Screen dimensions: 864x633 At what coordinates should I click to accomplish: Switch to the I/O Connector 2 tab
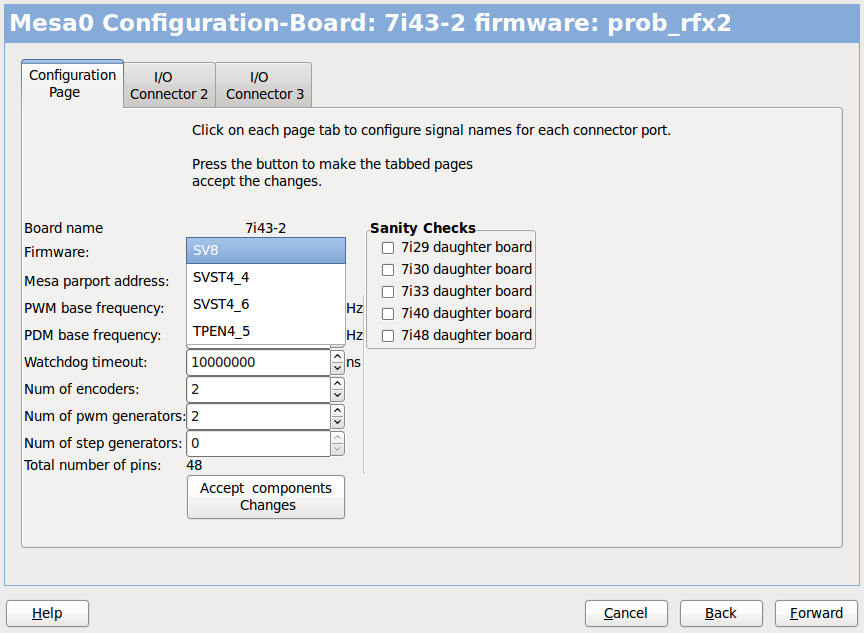pos(169,85)
